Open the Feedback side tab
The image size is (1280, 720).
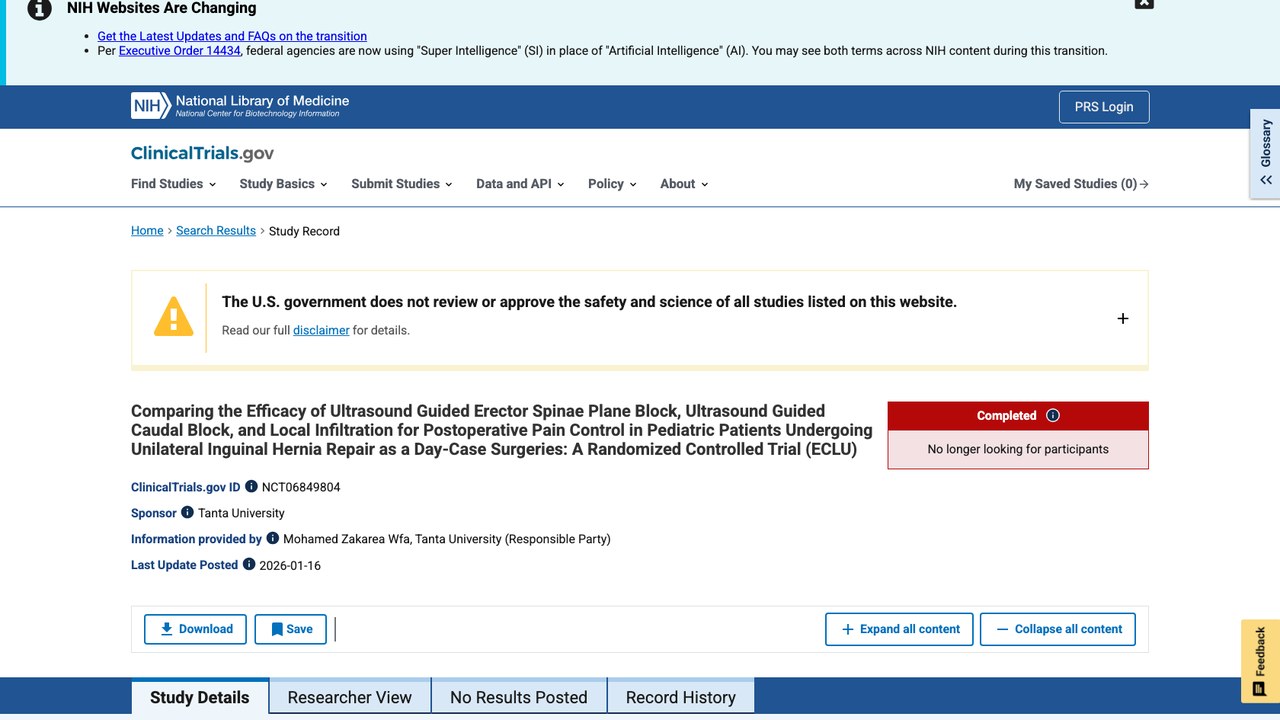[1260, 661]
